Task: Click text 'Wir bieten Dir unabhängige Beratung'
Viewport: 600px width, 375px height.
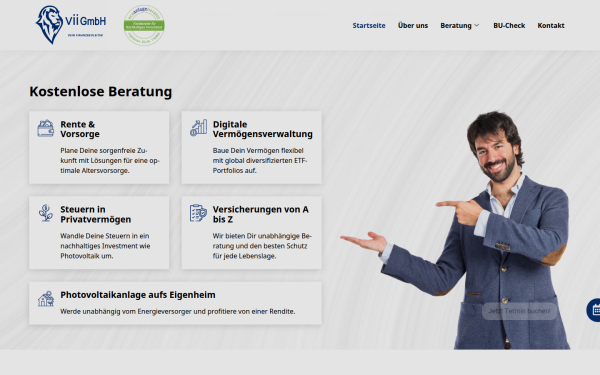Action: coord(262,246)
